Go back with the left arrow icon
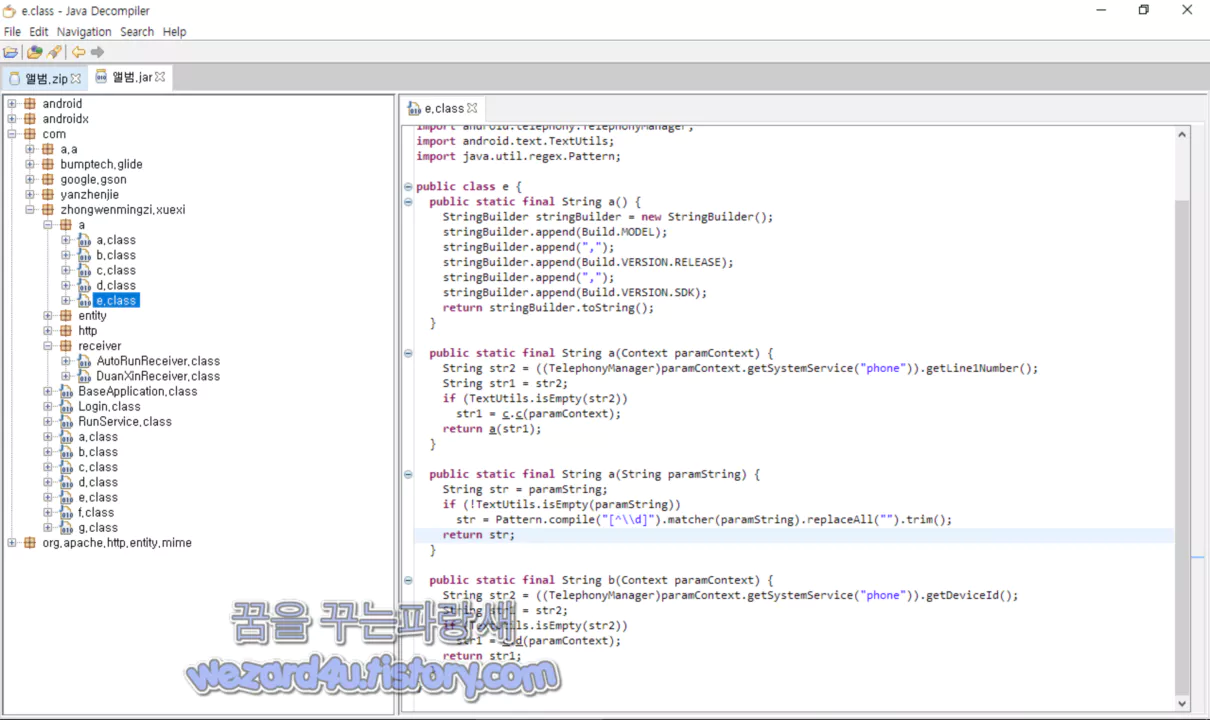Screen dimensions: 1210x720 (78, 52)
